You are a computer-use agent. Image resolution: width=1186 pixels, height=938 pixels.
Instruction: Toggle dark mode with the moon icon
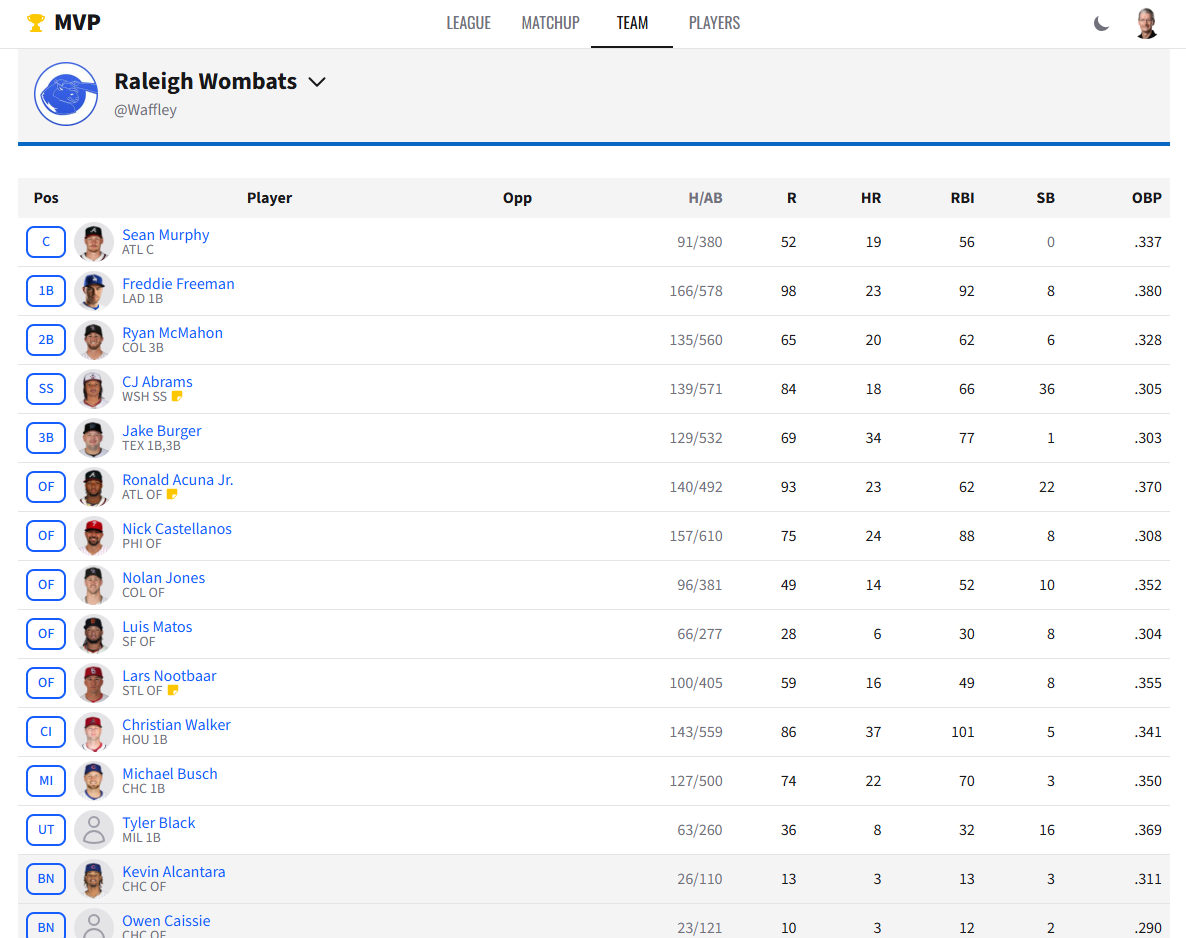pos(1101,24)
